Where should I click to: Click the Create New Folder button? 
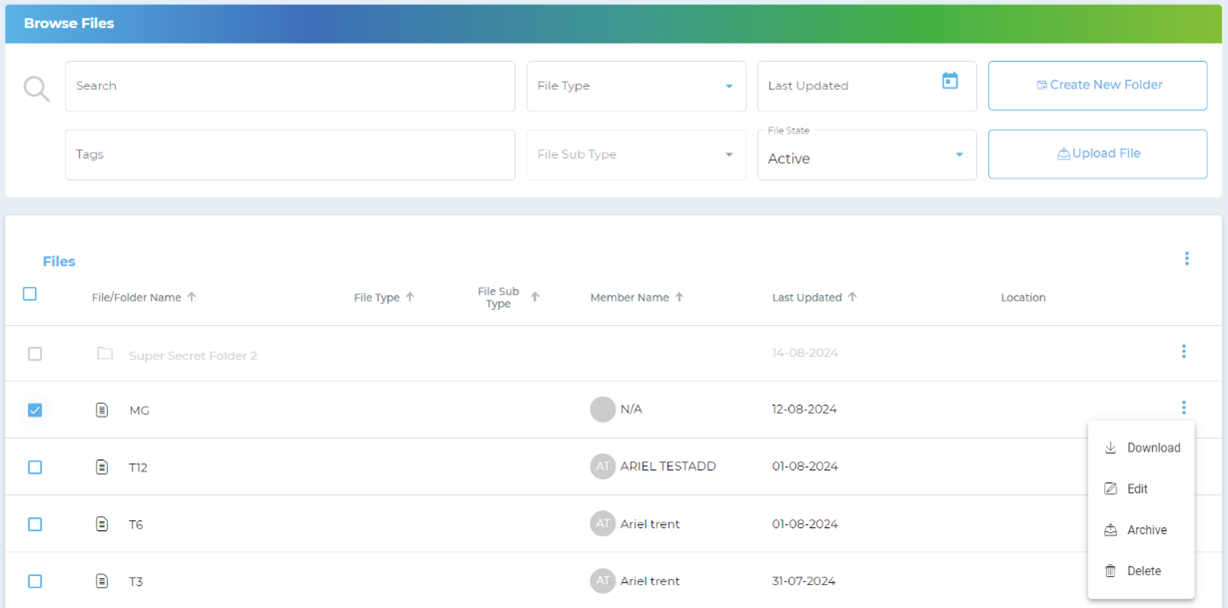coord(1097,86)
